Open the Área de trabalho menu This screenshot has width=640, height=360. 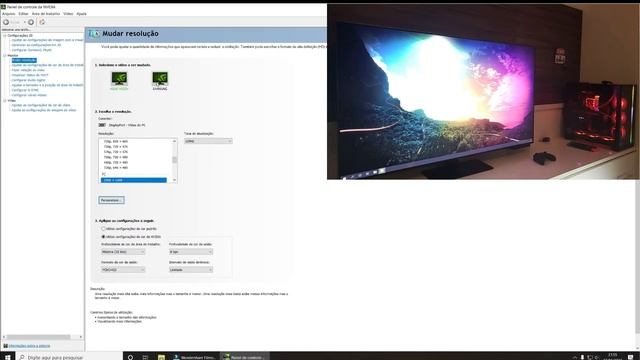tap(46, 14)
